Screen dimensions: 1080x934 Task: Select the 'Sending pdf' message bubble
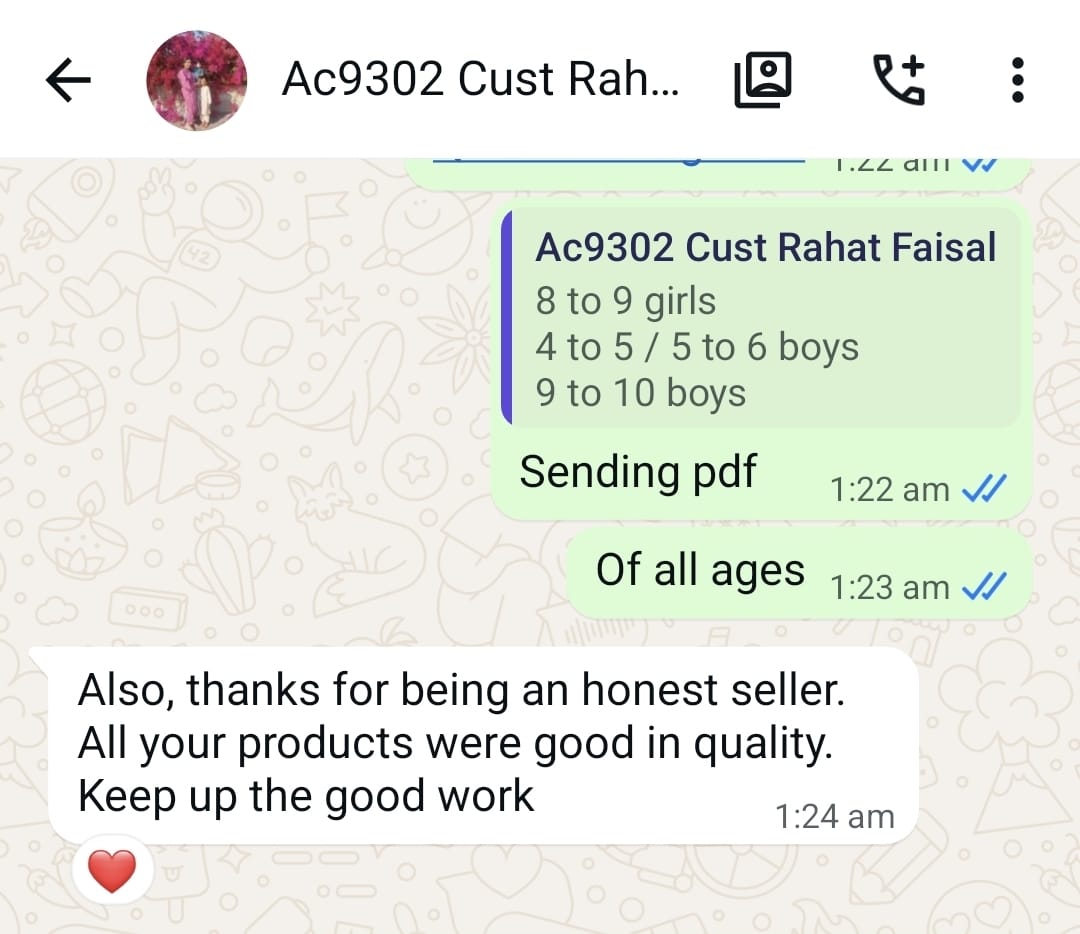761,360
